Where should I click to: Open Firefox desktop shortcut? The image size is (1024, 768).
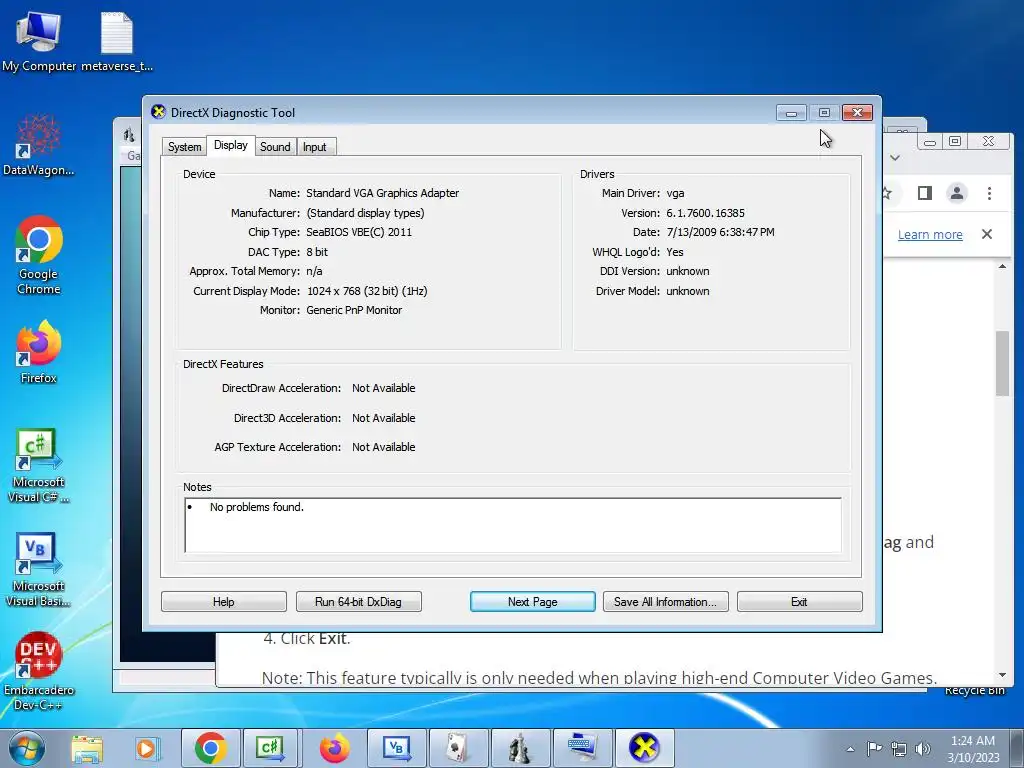pyautogui.click(x=39, y=351)
